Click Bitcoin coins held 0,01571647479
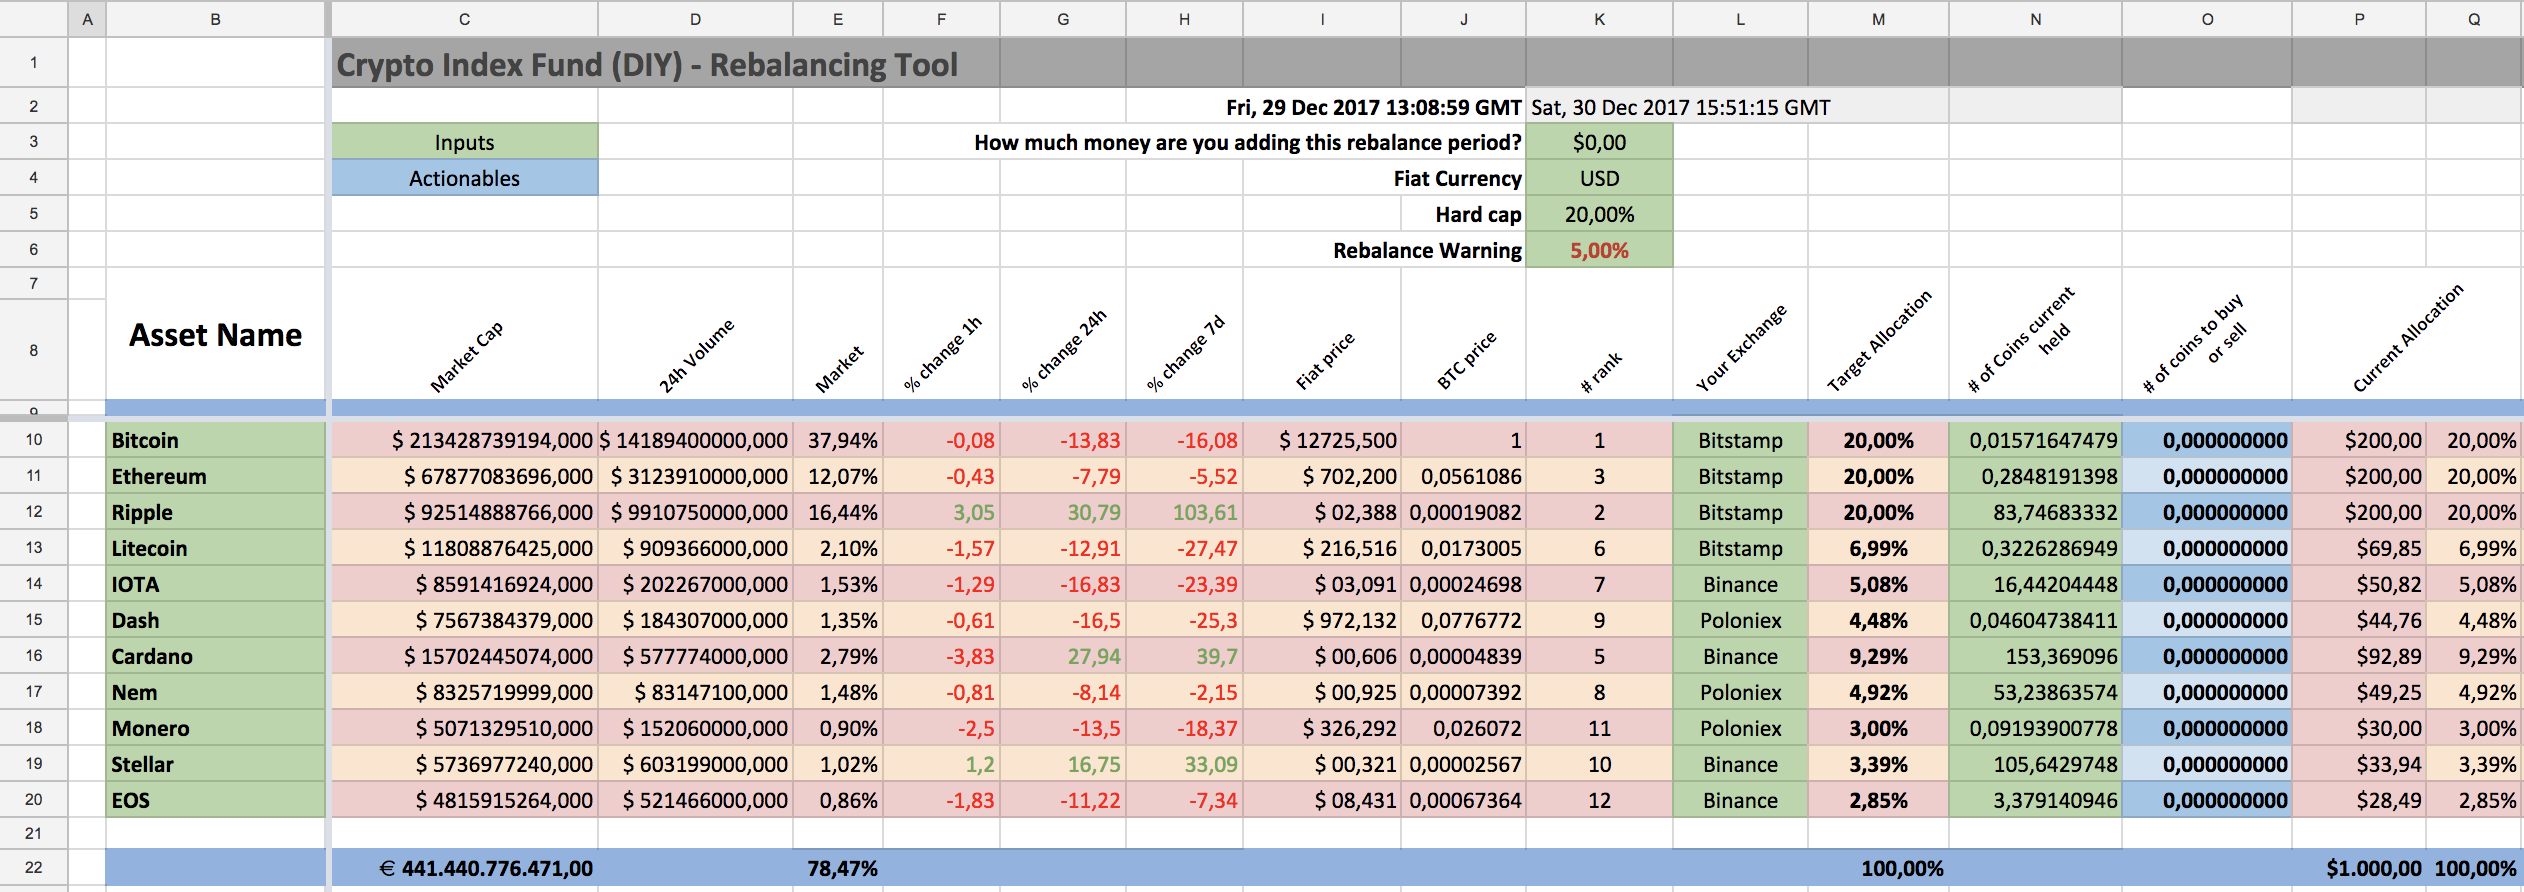 coord(2036,440)
